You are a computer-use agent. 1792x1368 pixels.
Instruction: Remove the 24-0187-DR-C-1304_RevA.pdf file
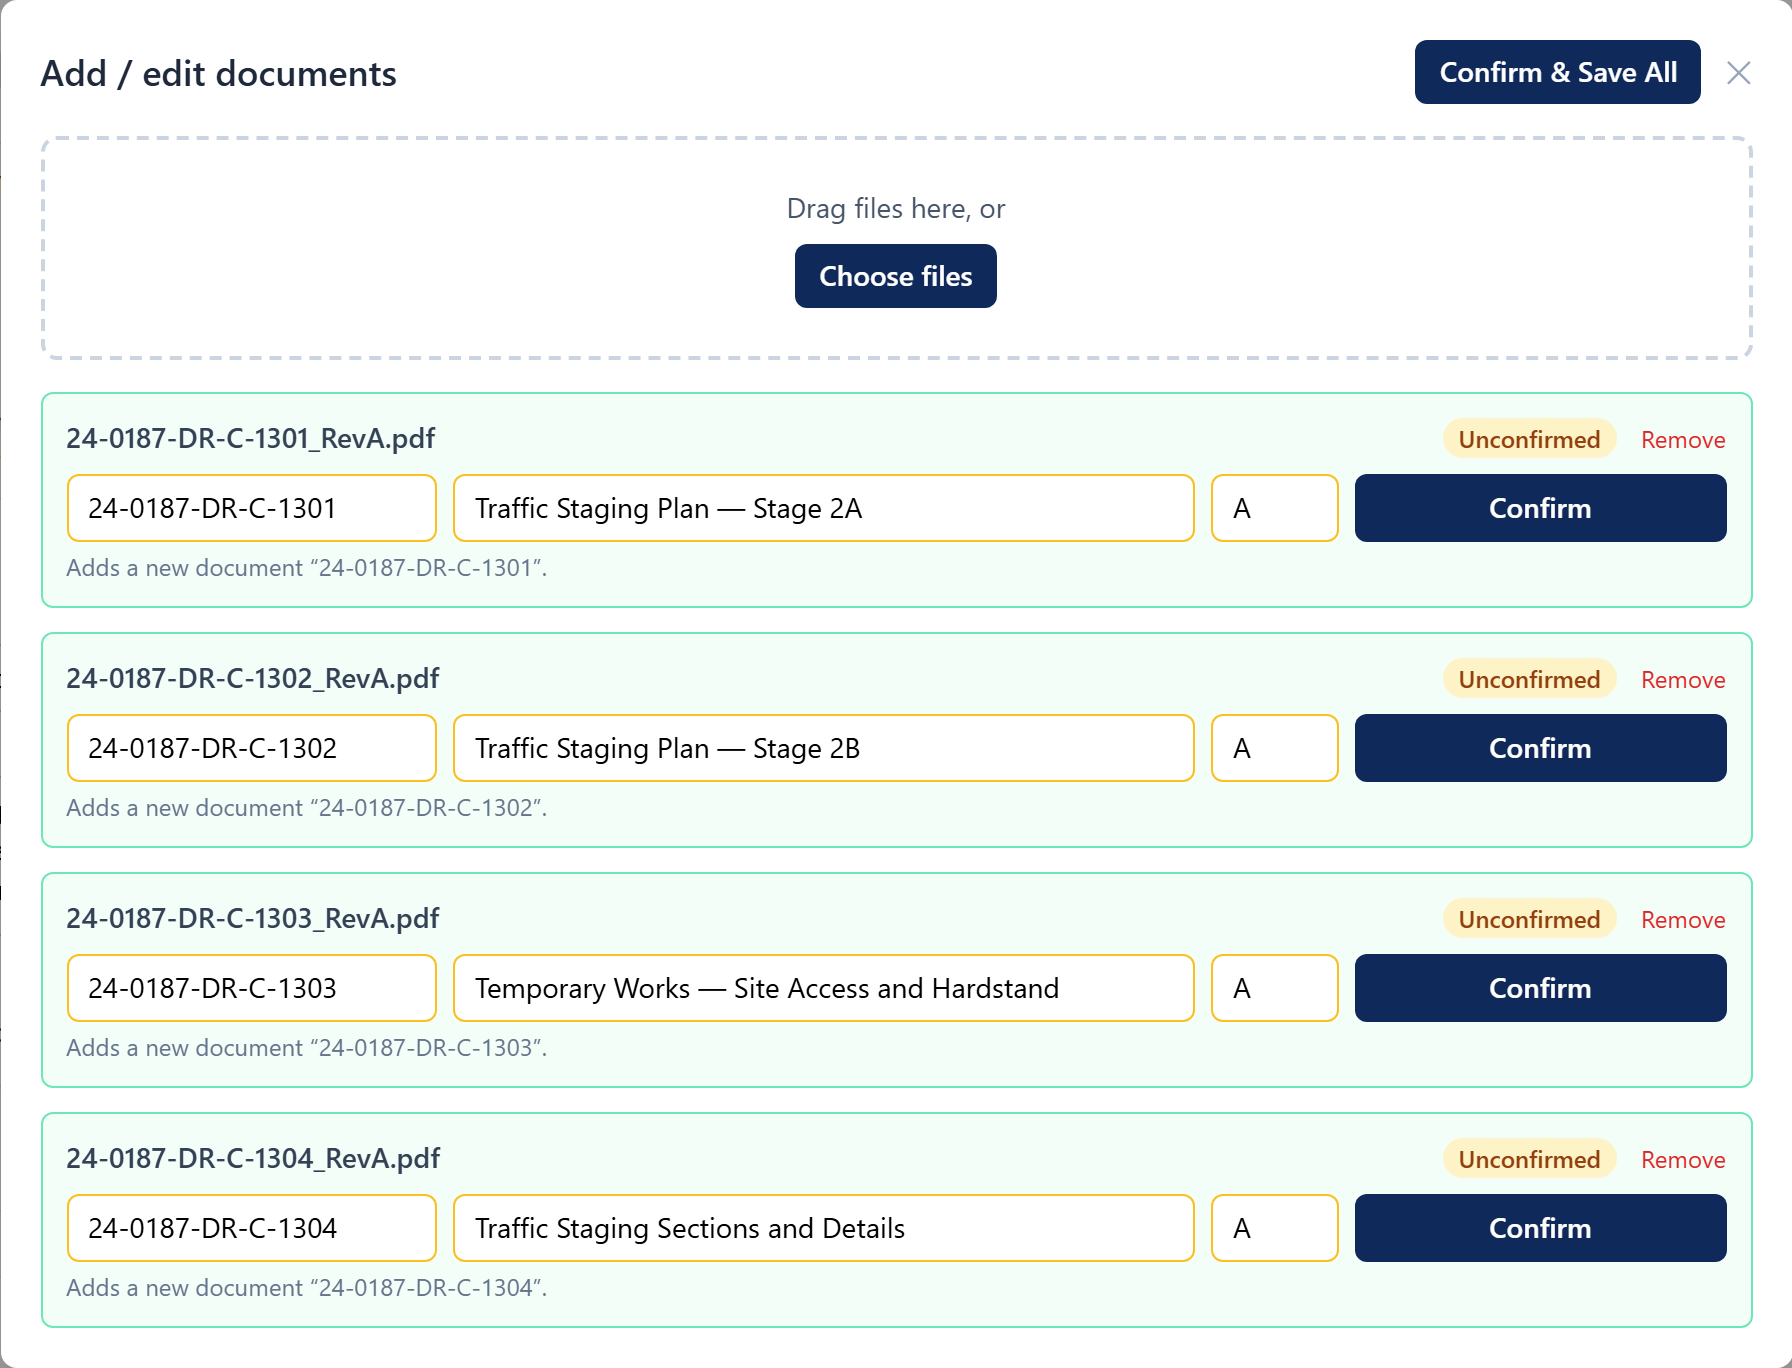pyautogui.click(x=1683, y=1160)
